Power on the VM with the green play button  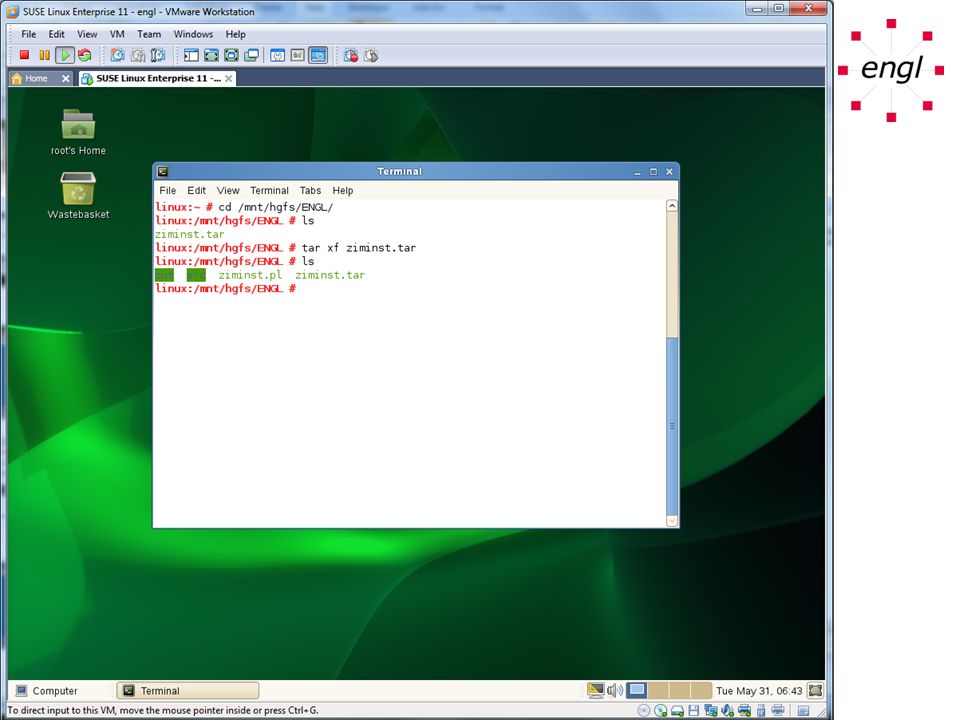pyautogui.click(x=64, y=55)
